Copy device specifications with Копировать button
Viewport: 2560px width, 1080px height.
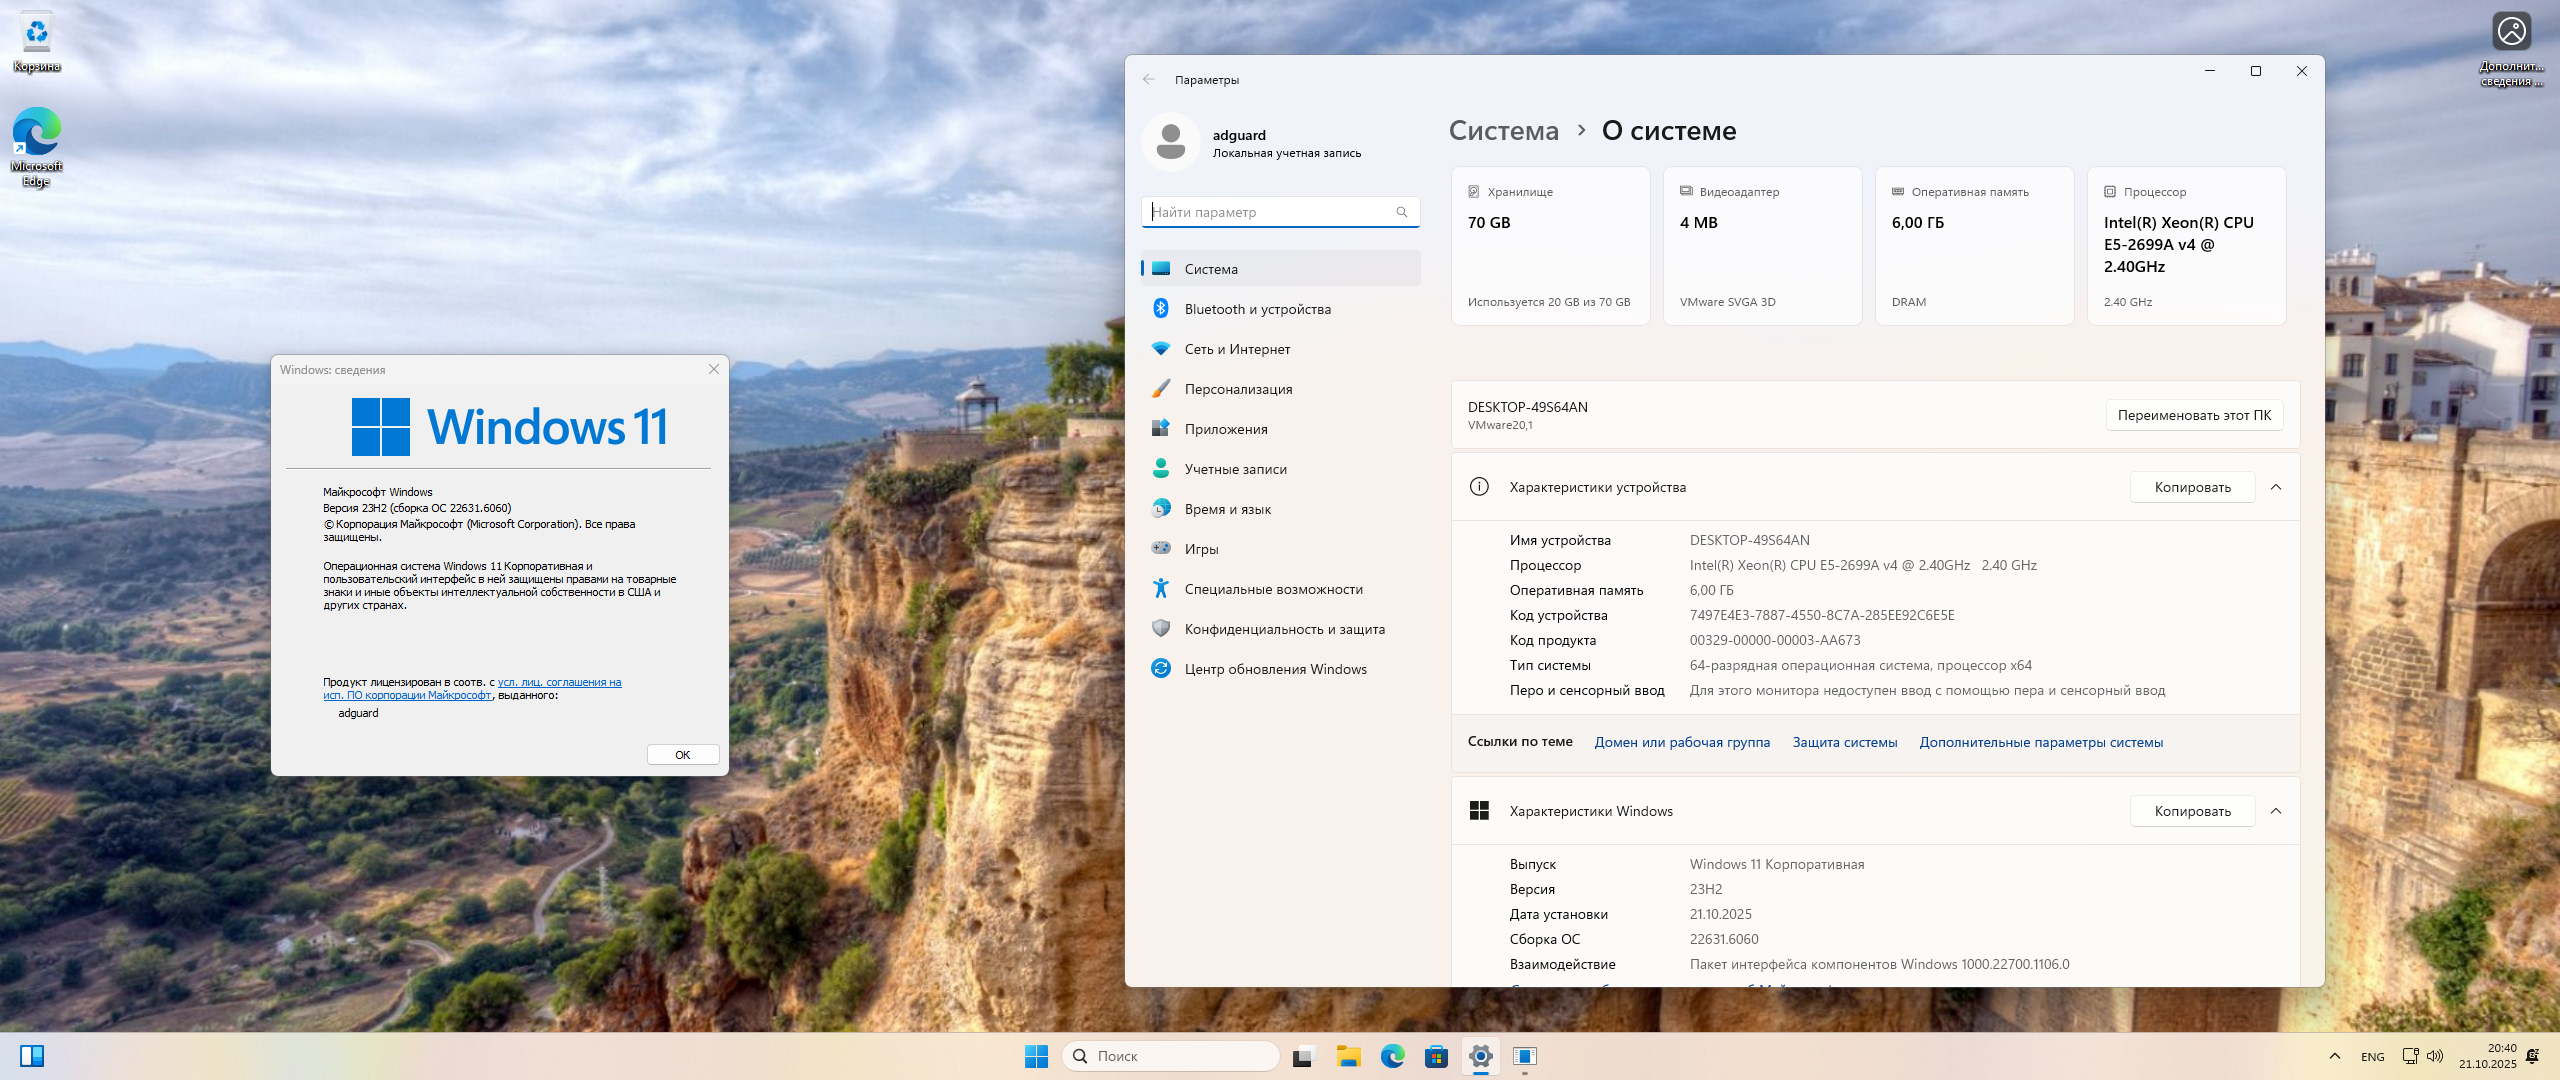point(2192,487)
